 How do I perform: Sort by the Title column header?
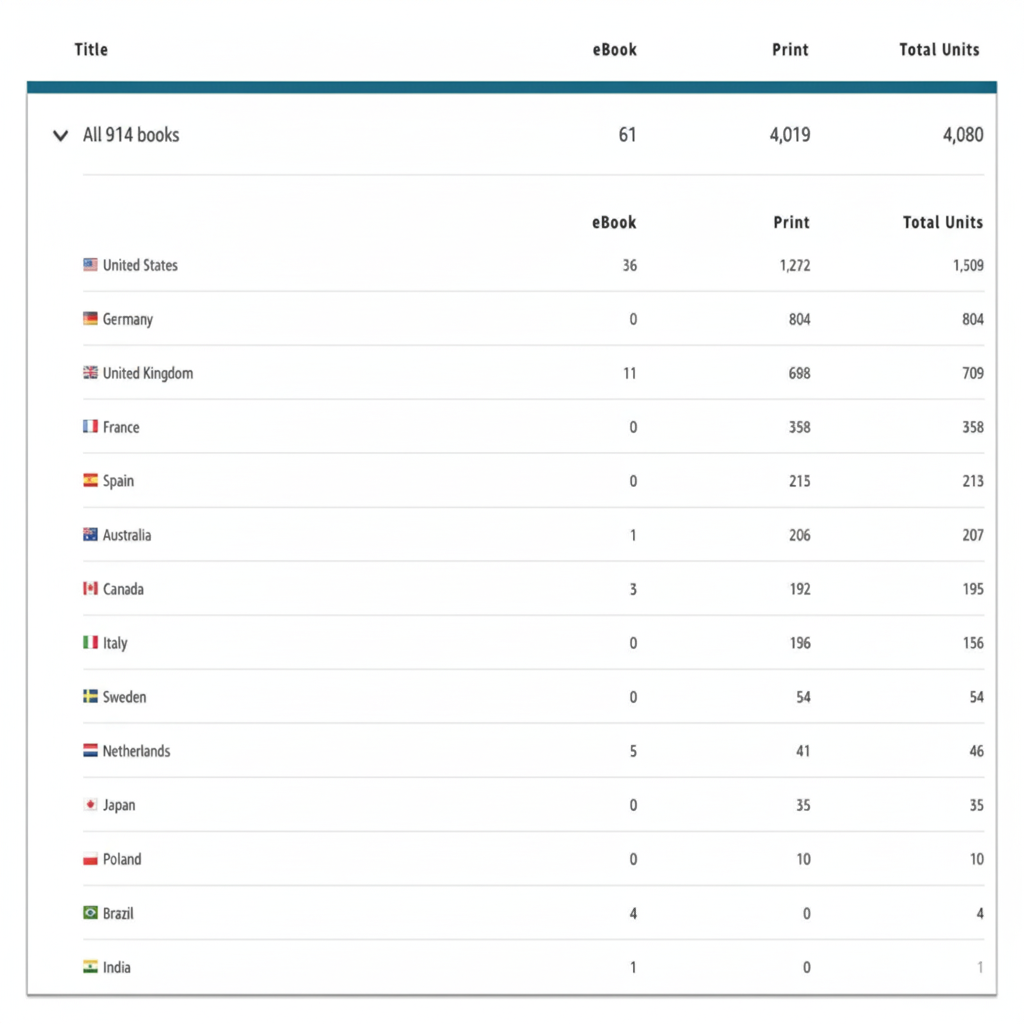coord(91,50)
